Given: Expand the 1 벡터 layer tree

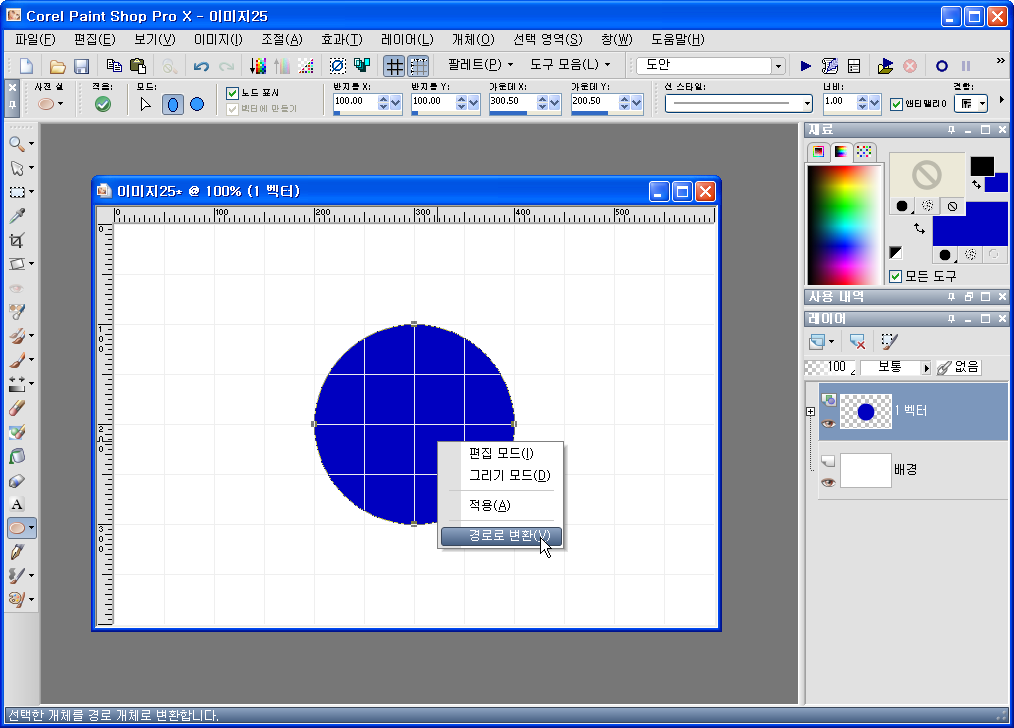Looking at the screenshot, I should [810, 411].
